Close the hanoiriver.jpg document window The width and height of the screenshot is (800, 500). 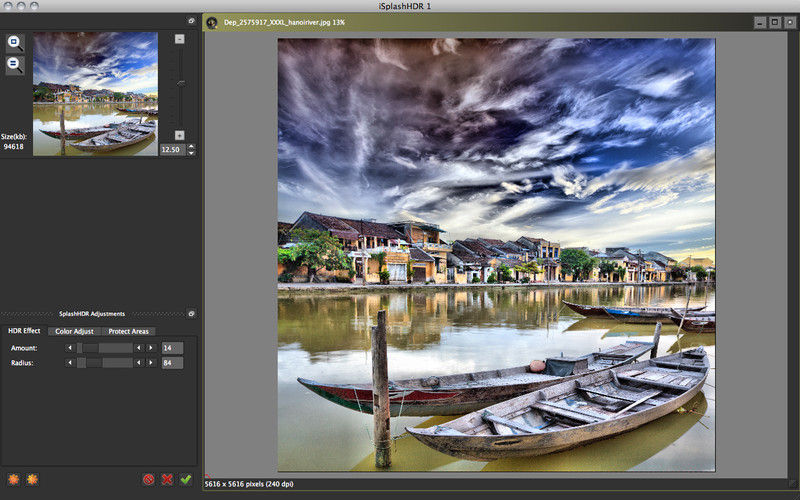790,22
